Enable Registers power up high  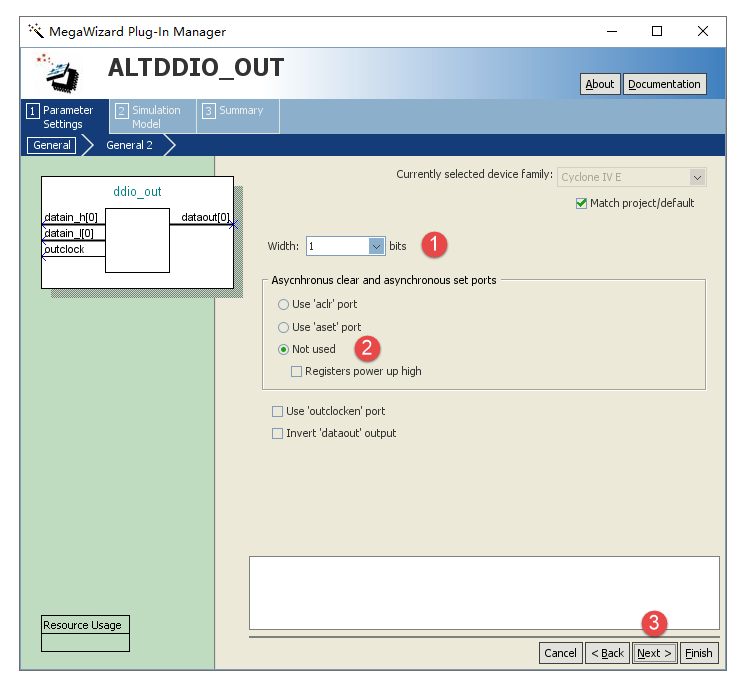(x=356, y=371)
